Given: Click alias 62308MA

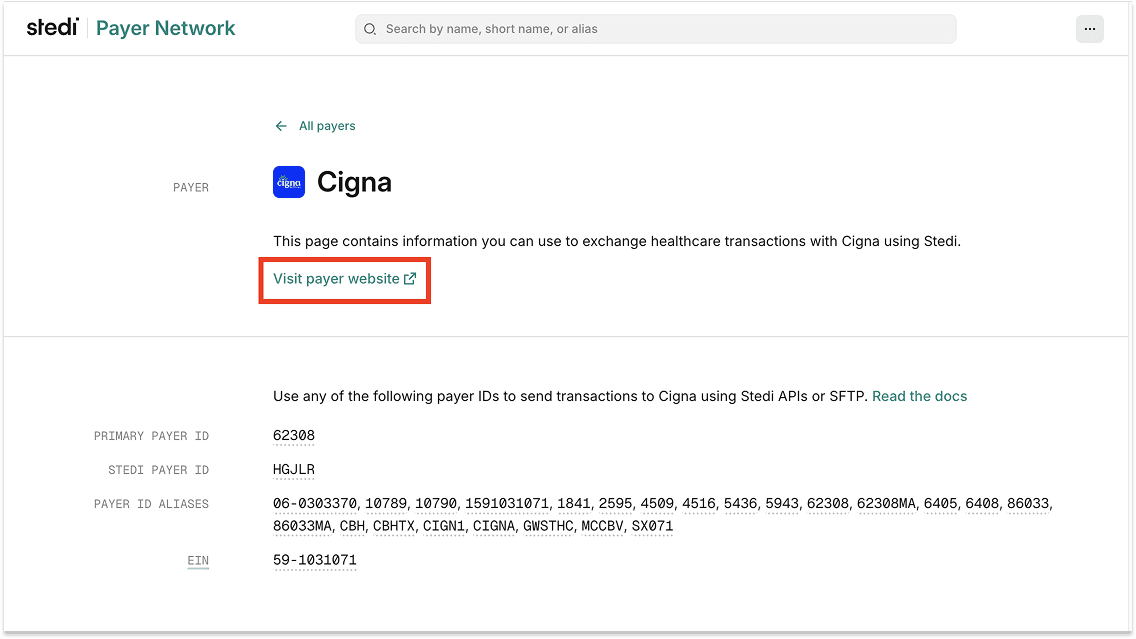Looking at the screenshot, I should pyautogui.click(x=886, y=504).
